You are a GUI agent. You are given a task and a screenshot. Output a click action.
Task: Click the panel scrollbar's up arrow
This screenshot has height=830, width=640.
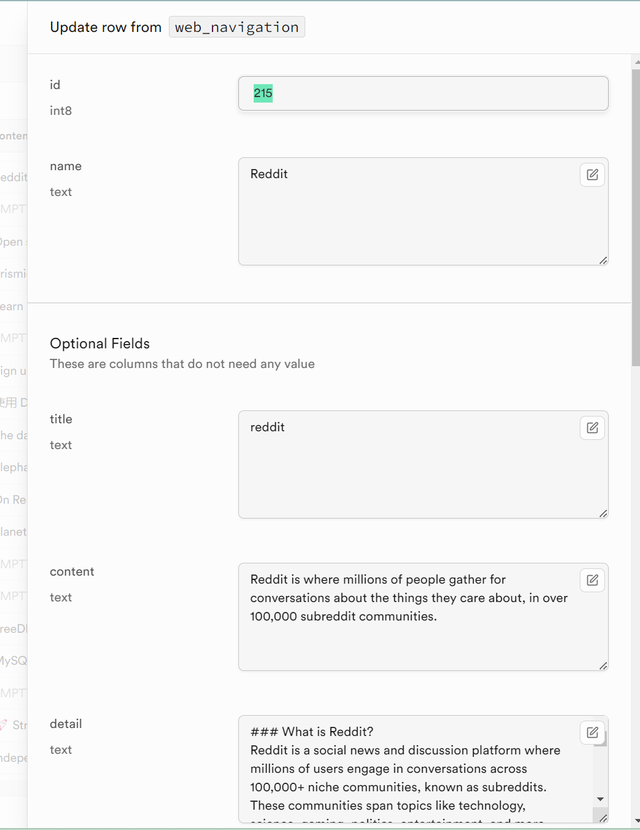click(635, 61)
